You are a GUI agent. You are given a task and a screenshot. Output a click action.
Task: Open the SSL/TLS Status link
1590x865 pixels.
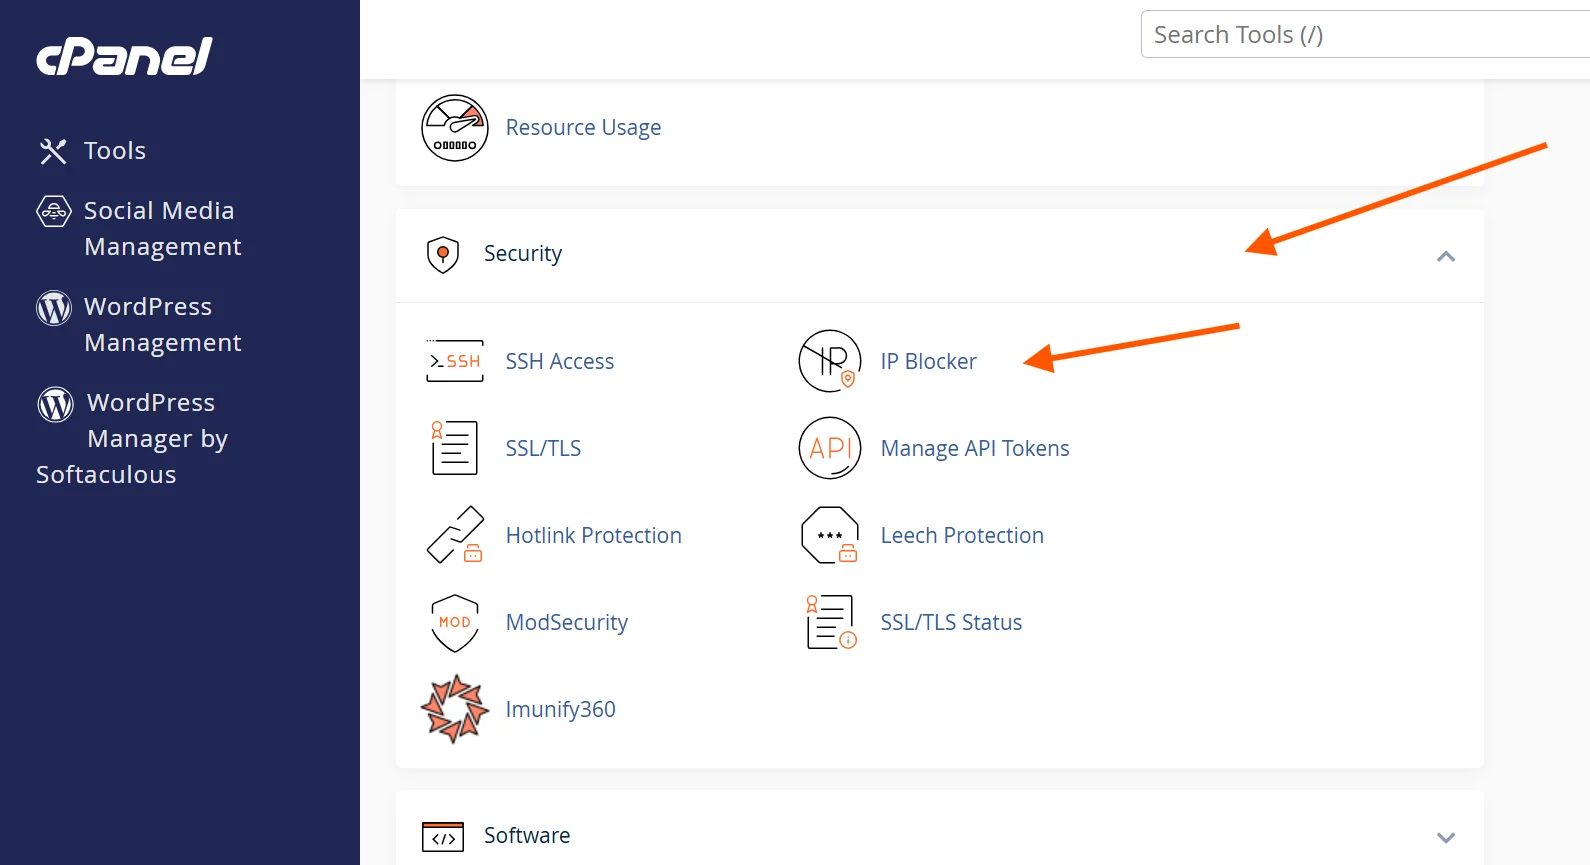[x=951, y=622]
